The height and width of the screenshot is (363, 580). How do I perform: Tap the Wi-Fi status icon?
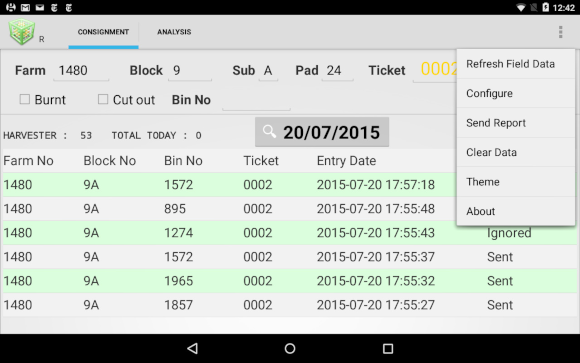coord(521,7)
